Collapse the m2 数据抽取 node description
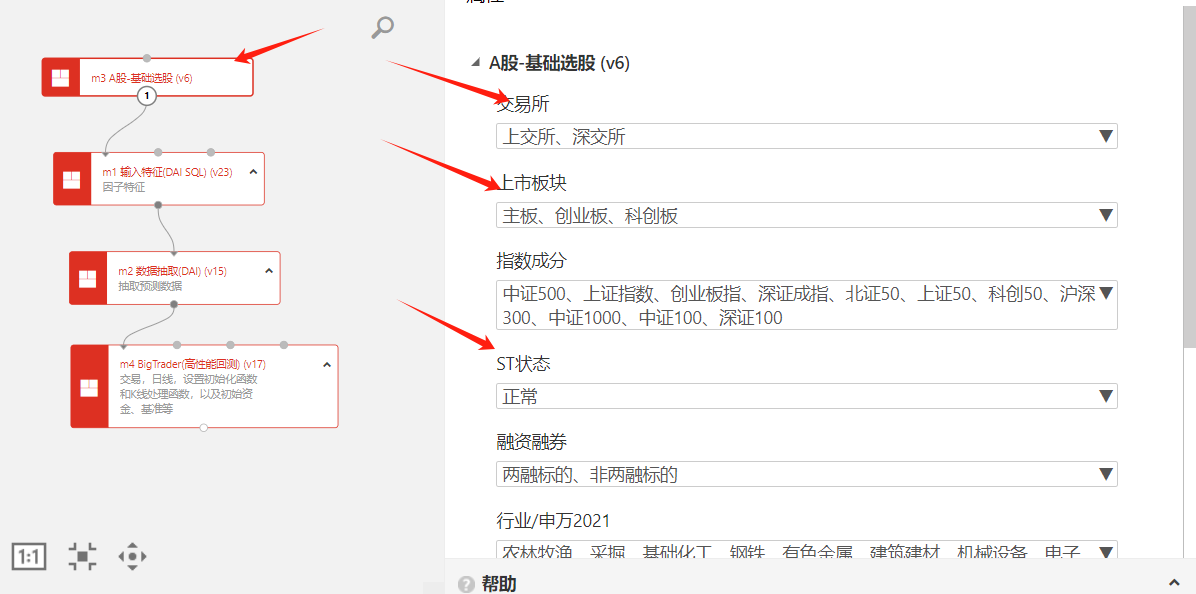The height and width of the screenshot is (594, 1196). tap(269, 271)
